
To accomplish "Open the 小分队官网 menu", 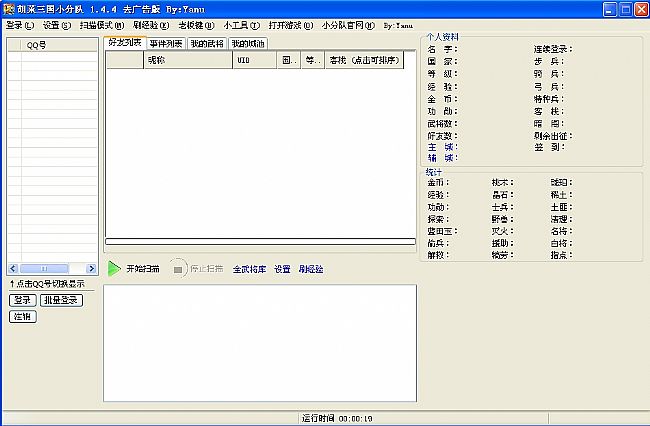I will pyautogui.click(x=348, y=25).
